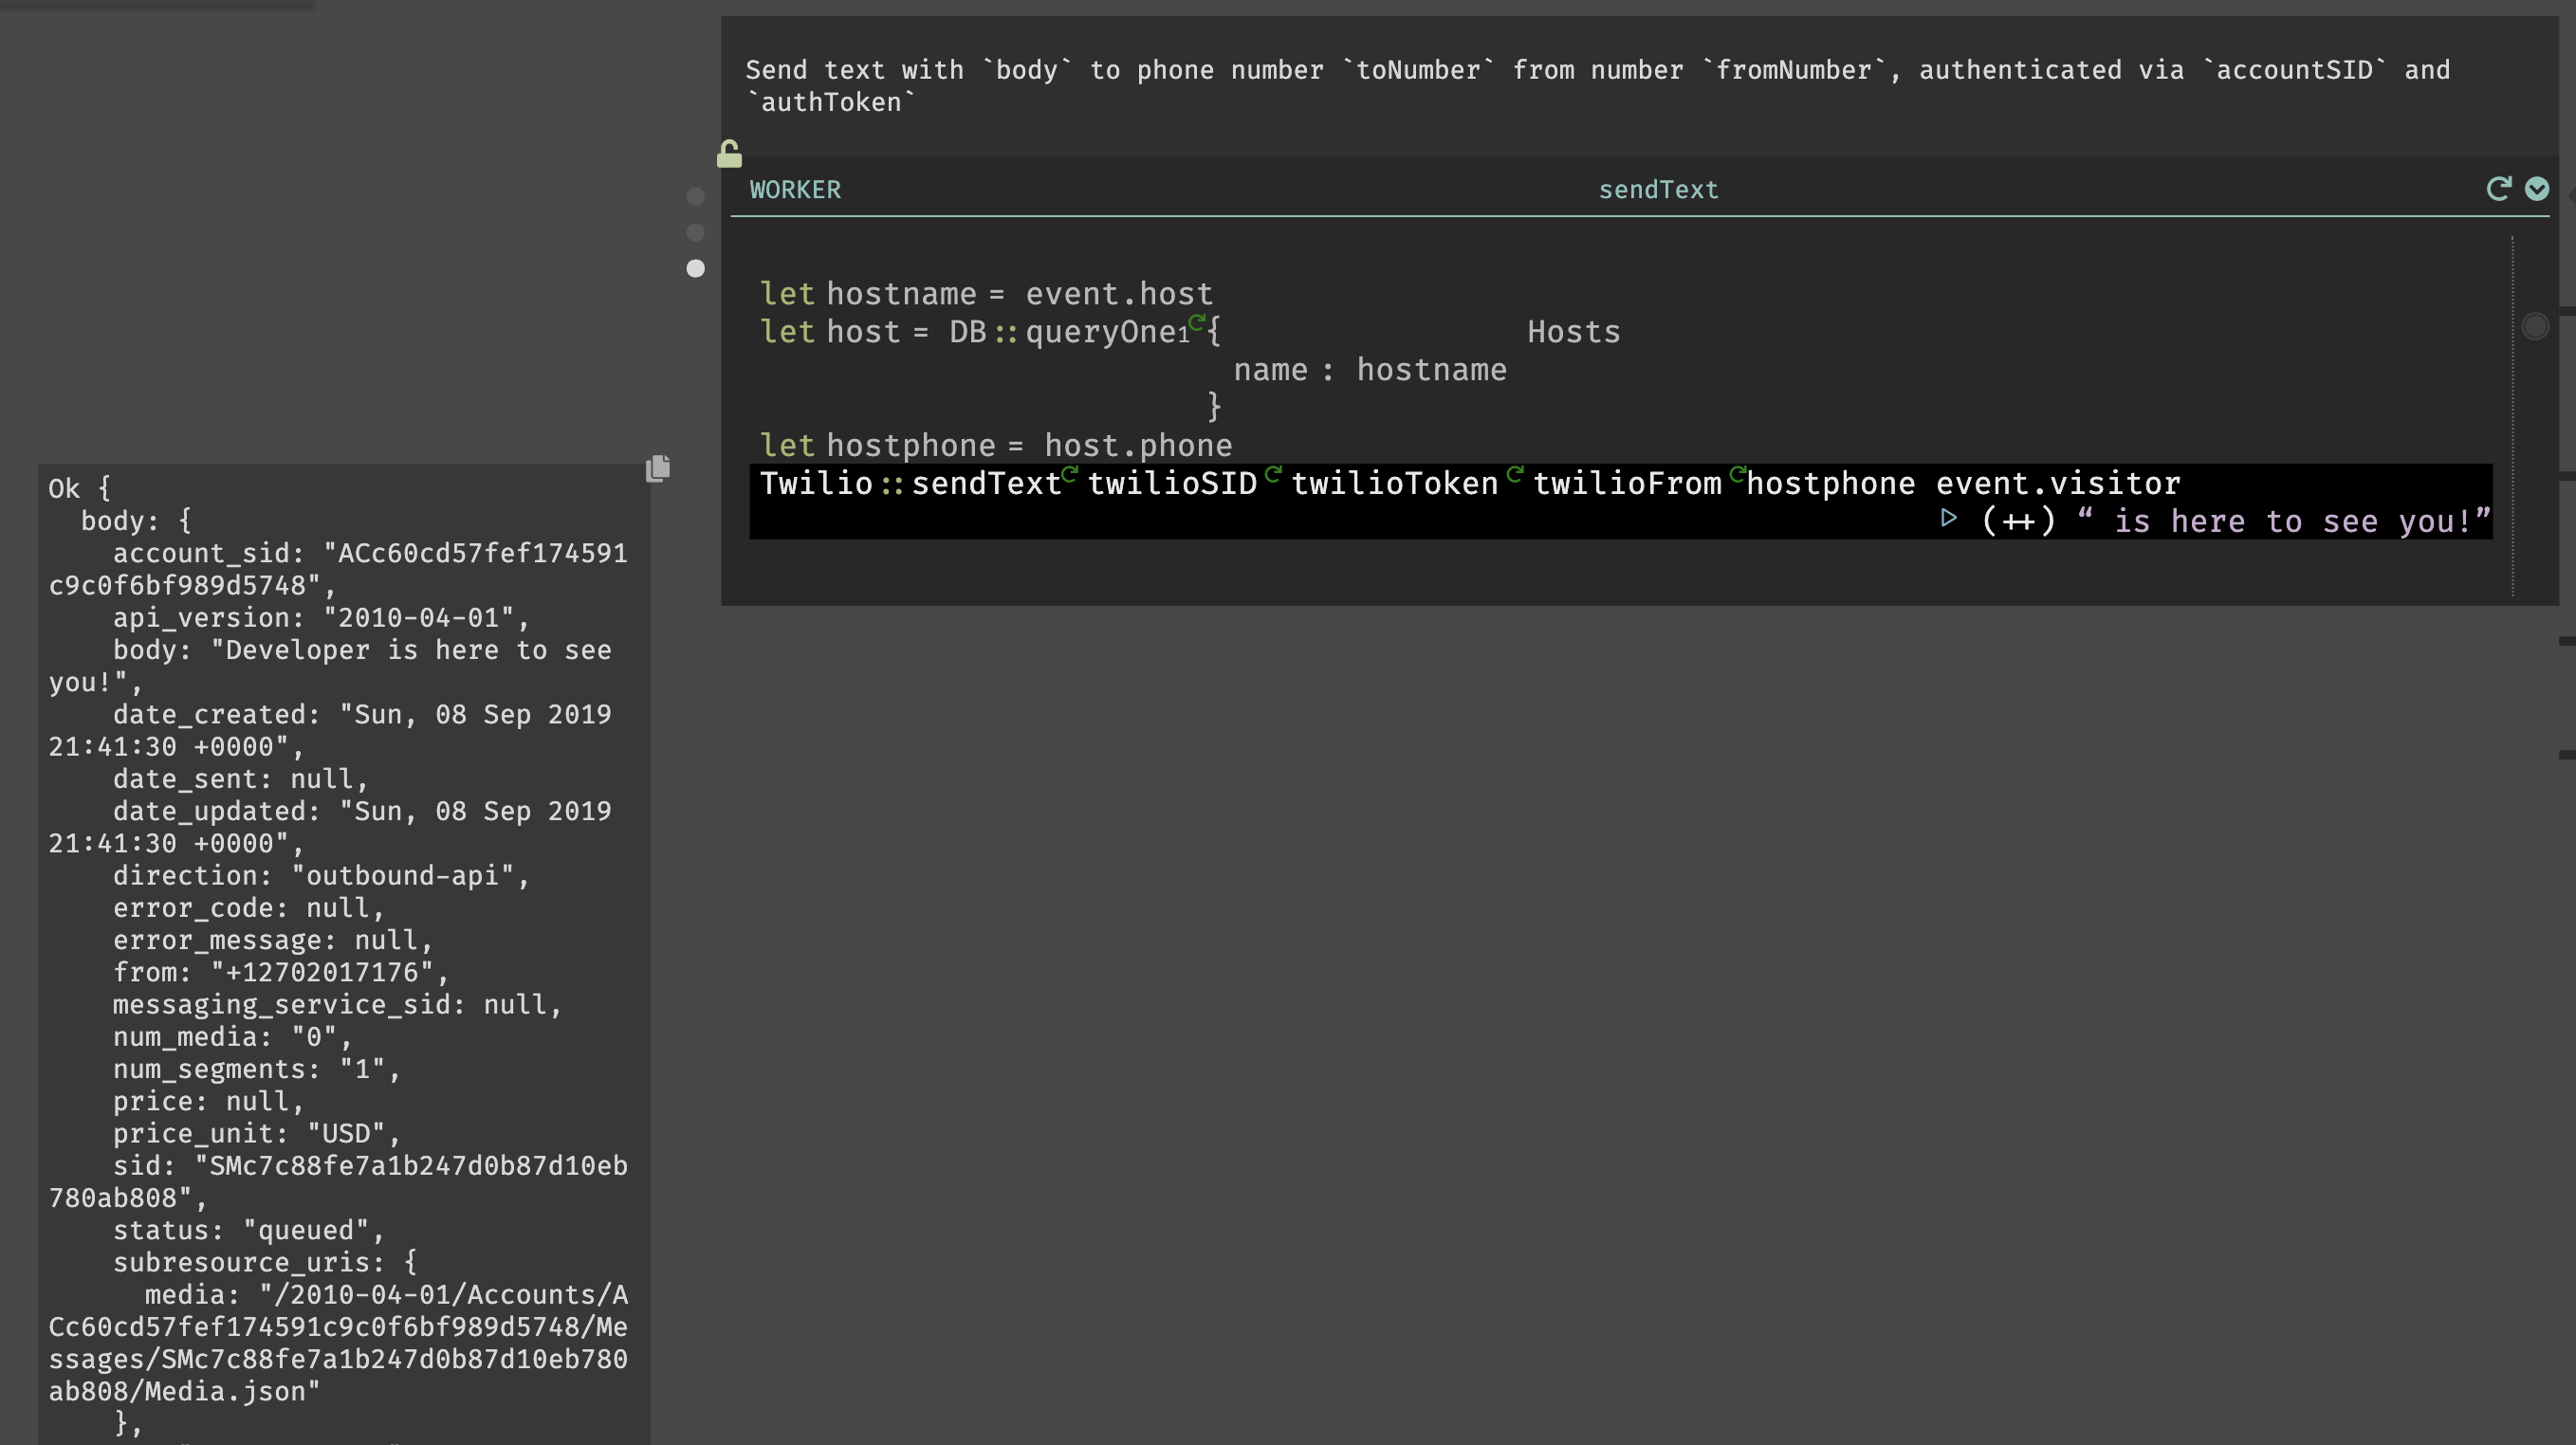Click the re-execute icon beside queryOne
2576x1445 pixels.
(1196, 324)
